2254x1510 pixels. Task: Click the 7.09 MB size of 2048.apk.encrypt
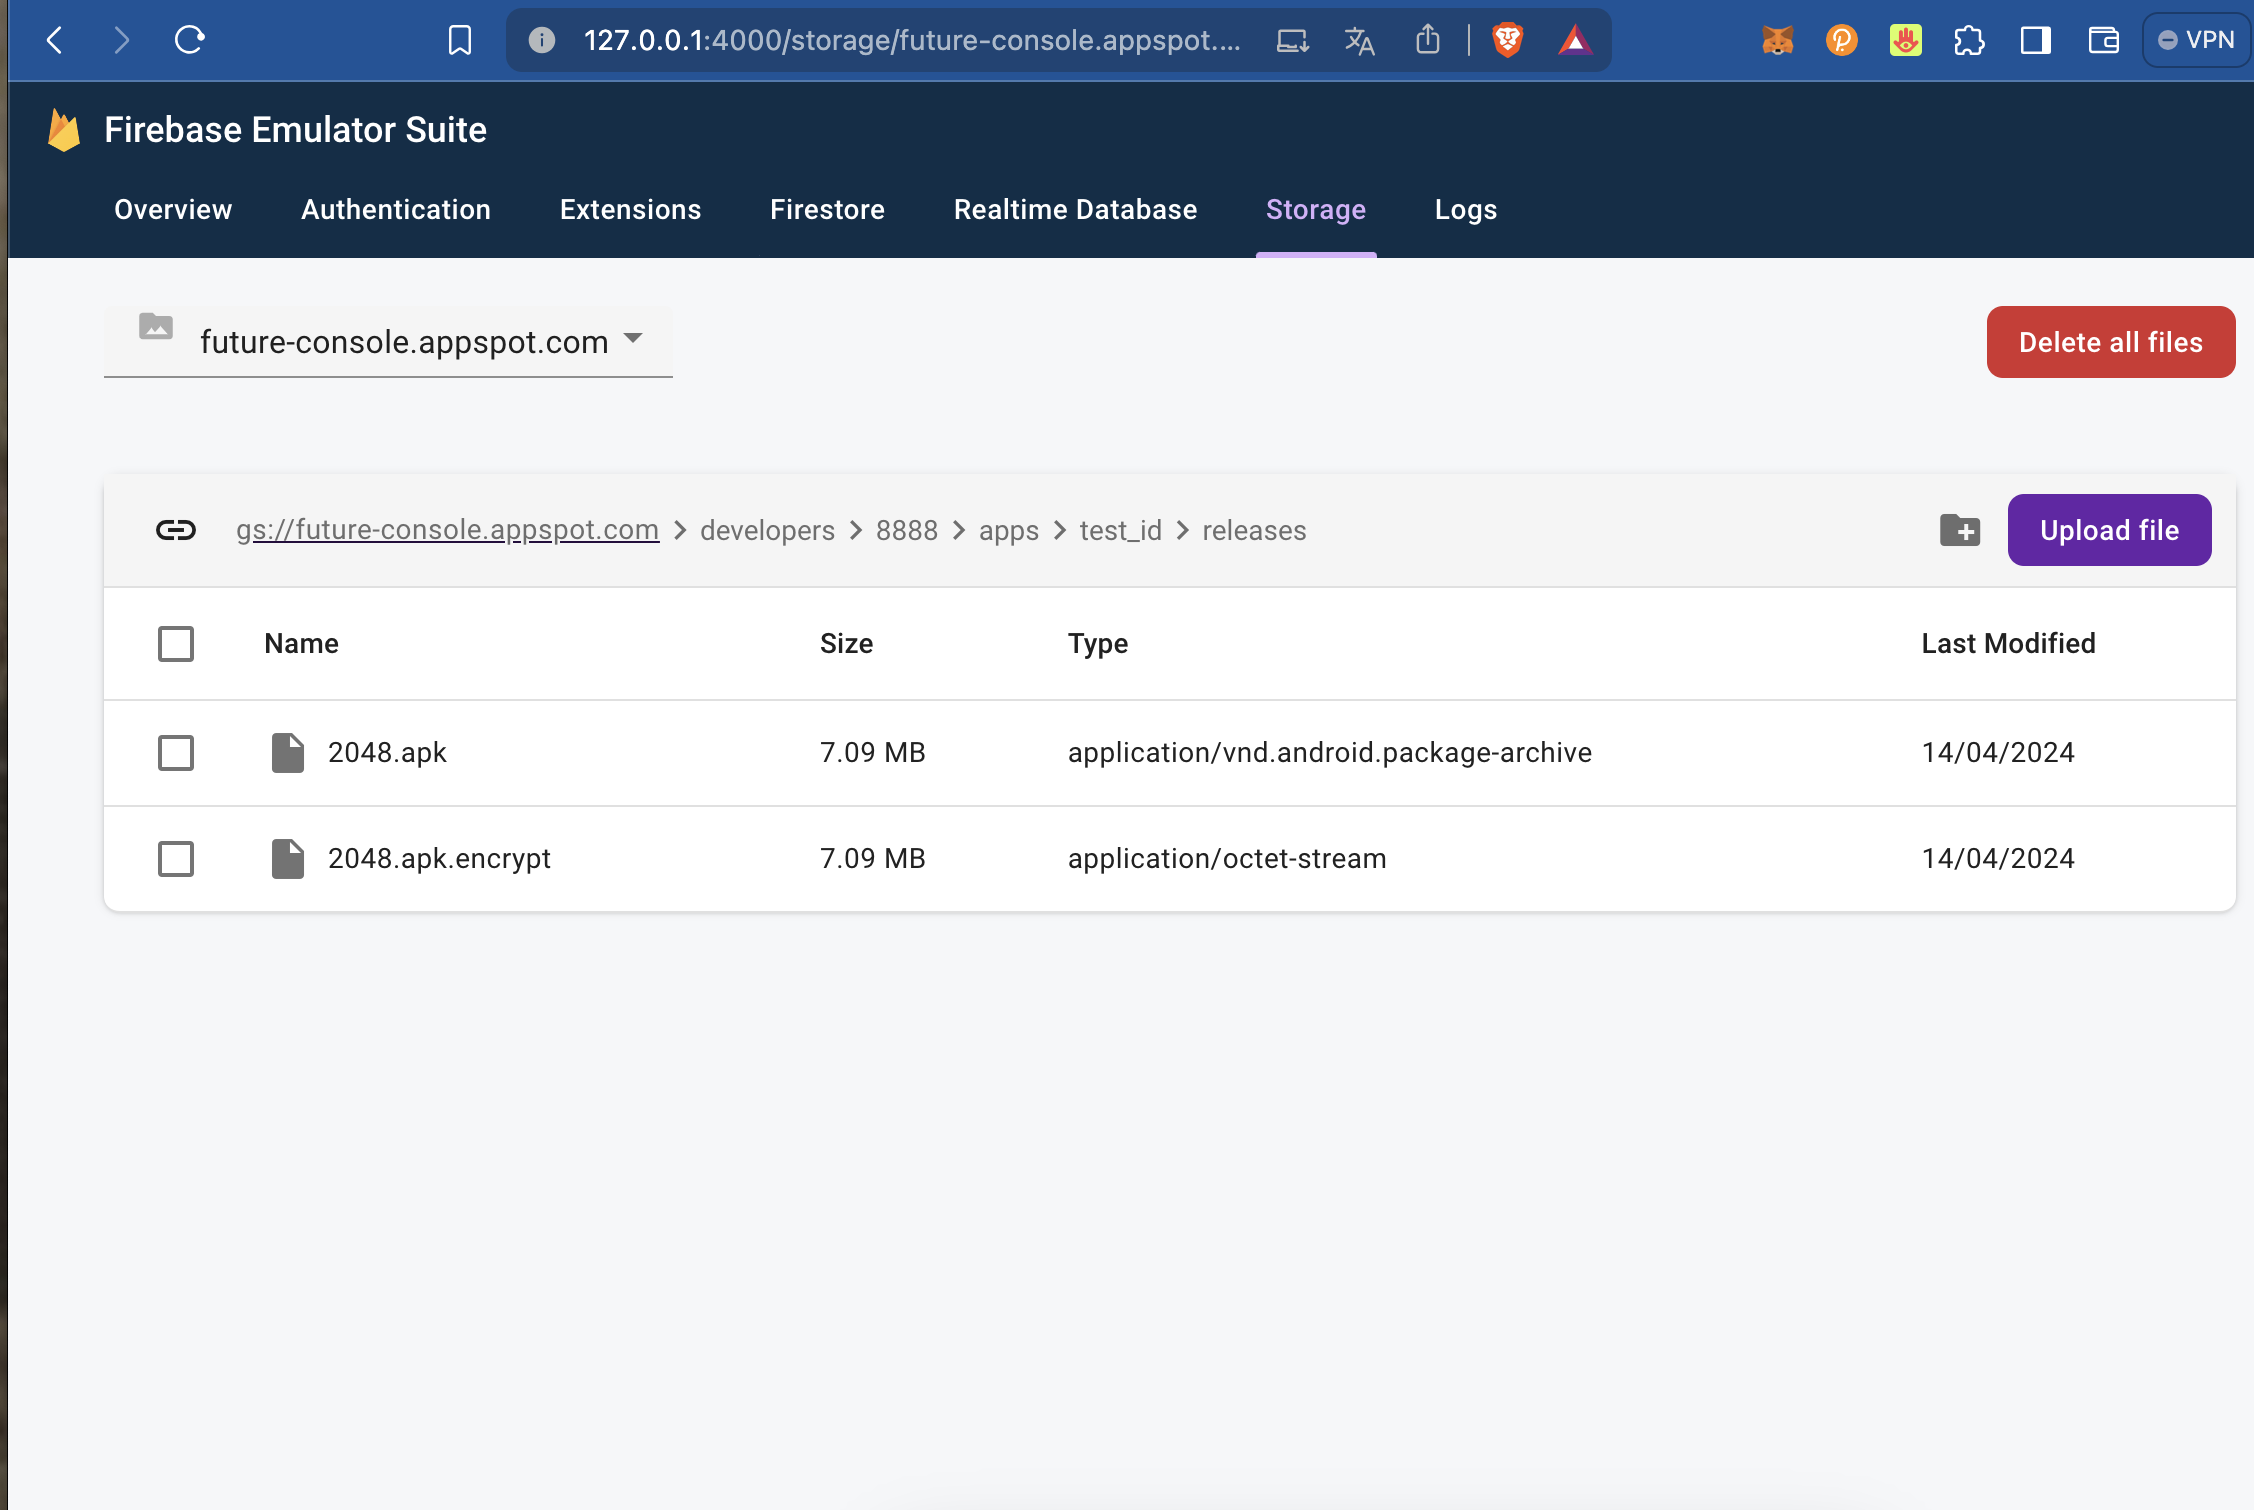tap(873, 859)
